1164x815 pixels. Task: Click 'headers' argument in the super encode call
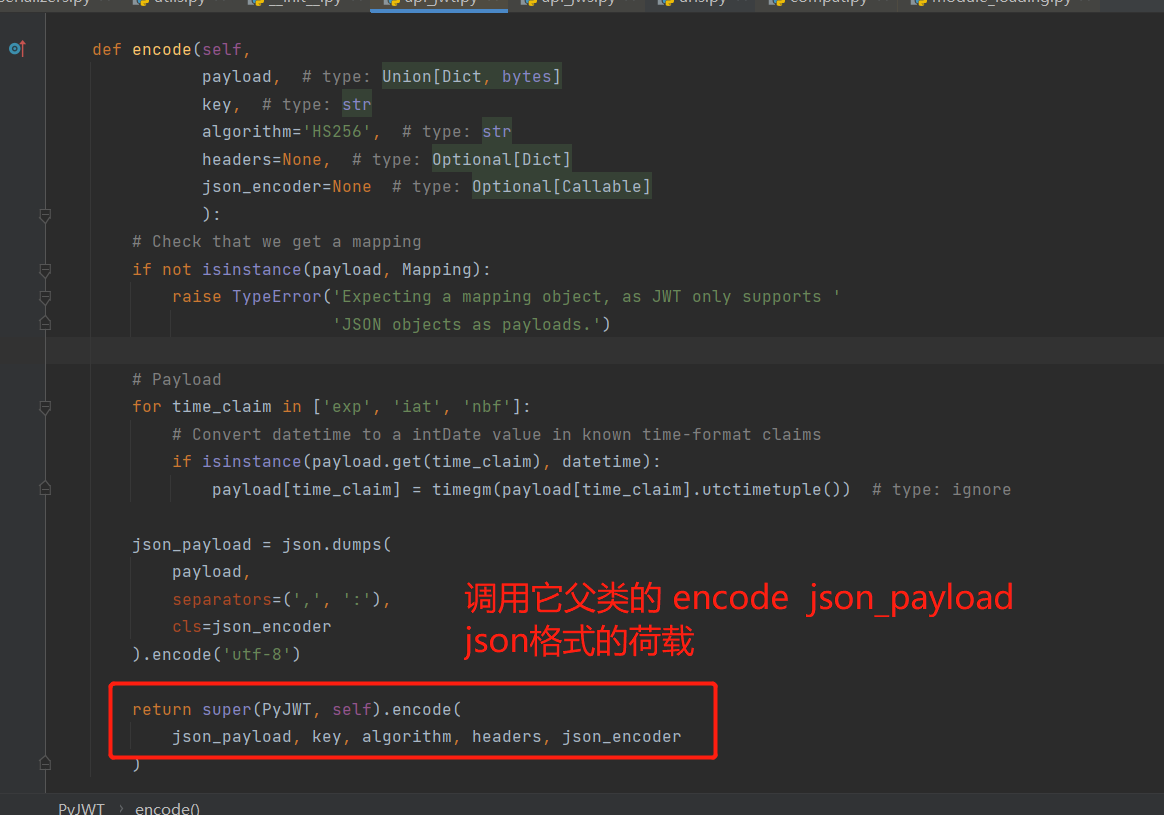pyautogui.click(x=507, y=737)
